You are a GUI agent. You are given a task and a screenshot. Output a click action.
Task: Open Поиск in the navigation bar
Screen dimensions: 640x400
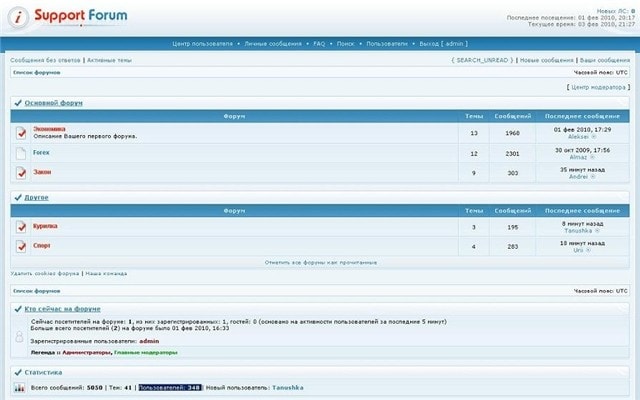345,44
